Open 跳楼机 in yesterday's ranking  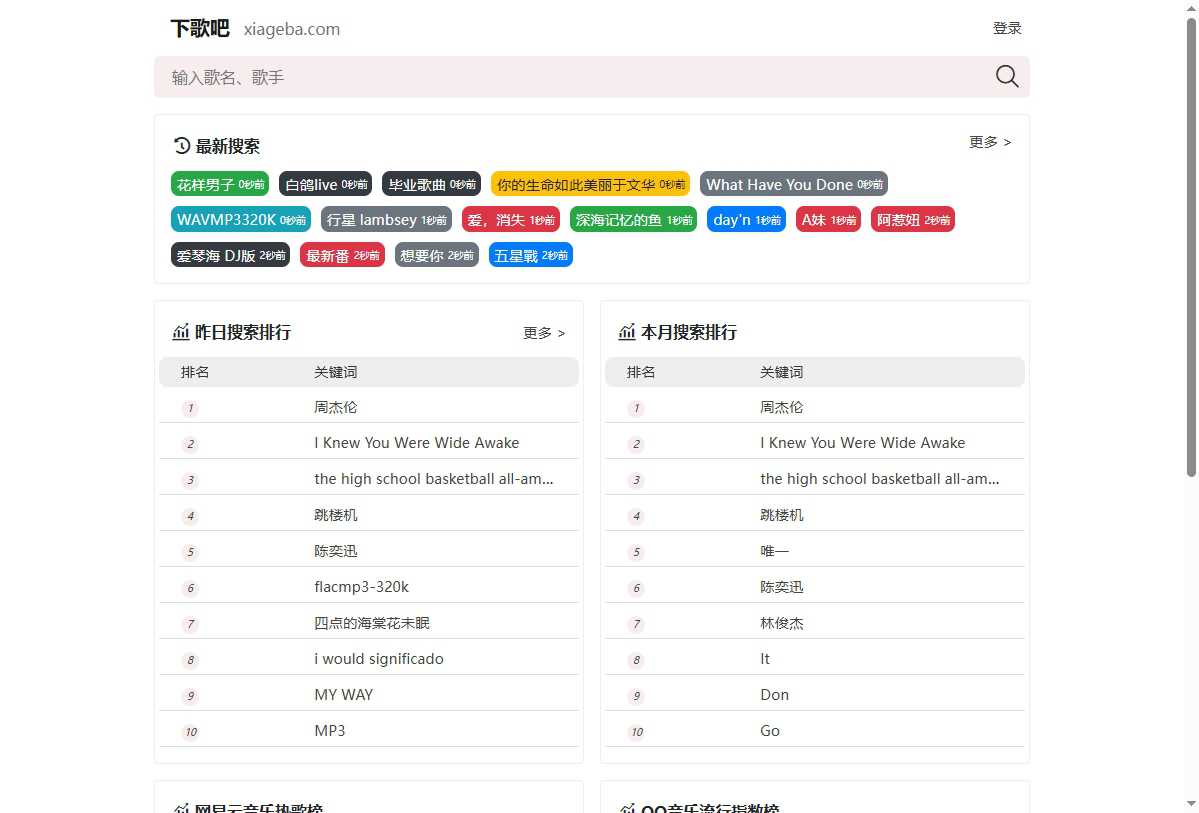[x=336, y=515]
